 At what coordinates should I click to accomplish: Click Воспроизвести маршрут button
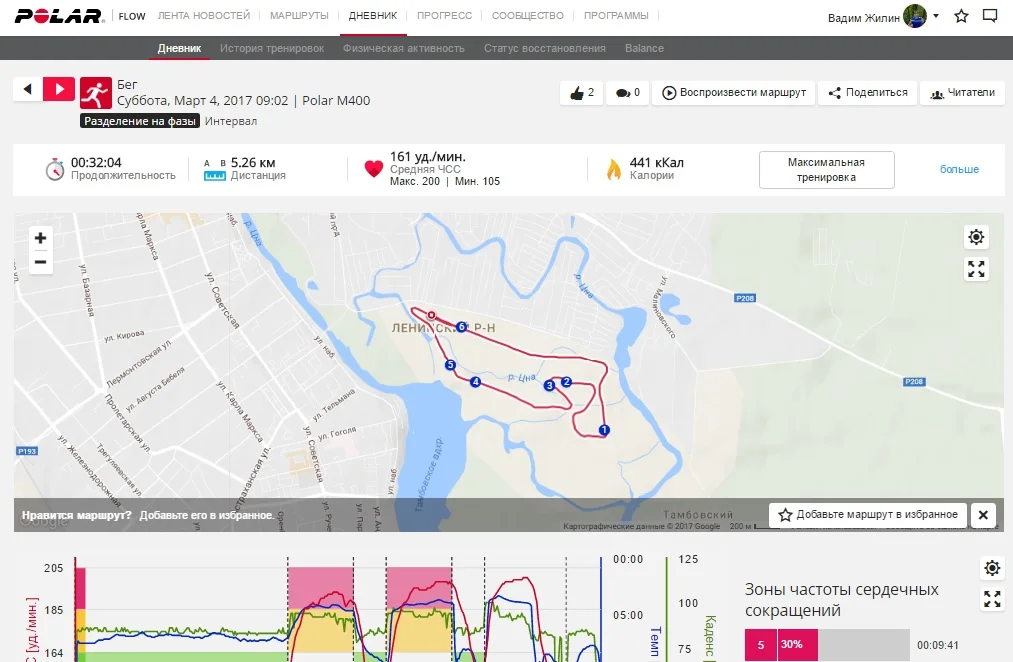(x=733, y=92)
